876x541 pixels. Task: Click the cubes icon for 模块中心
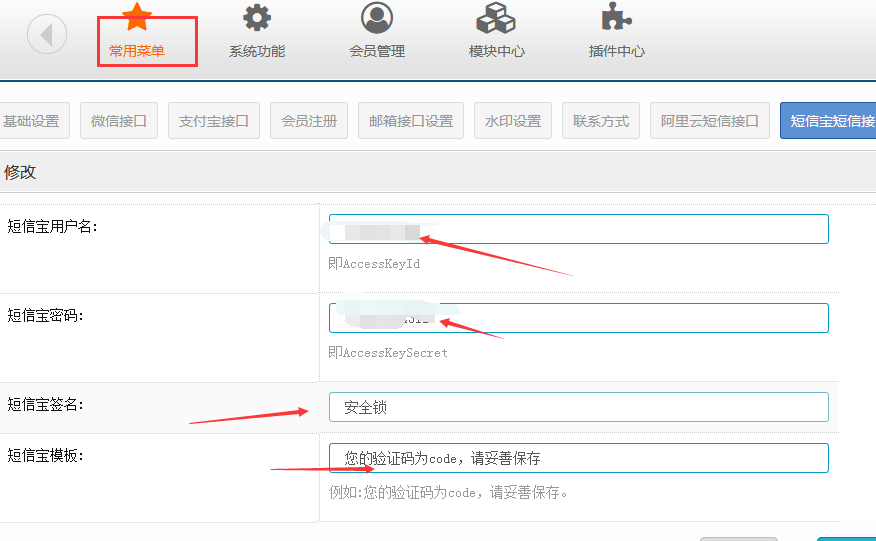click(x=496, y=18)
